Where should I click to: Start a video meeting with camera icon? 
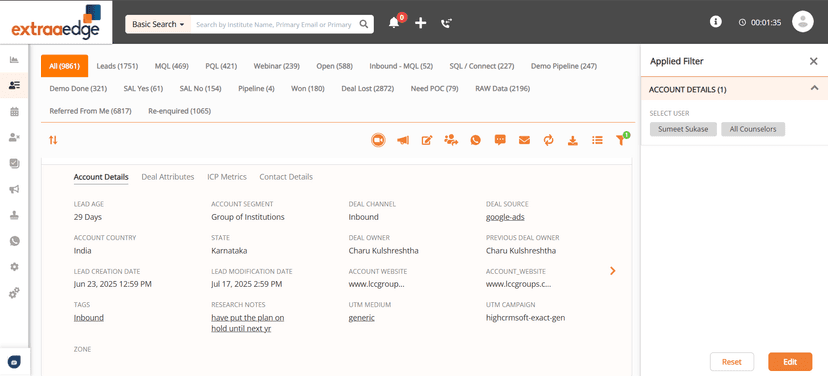coord(378,140)
